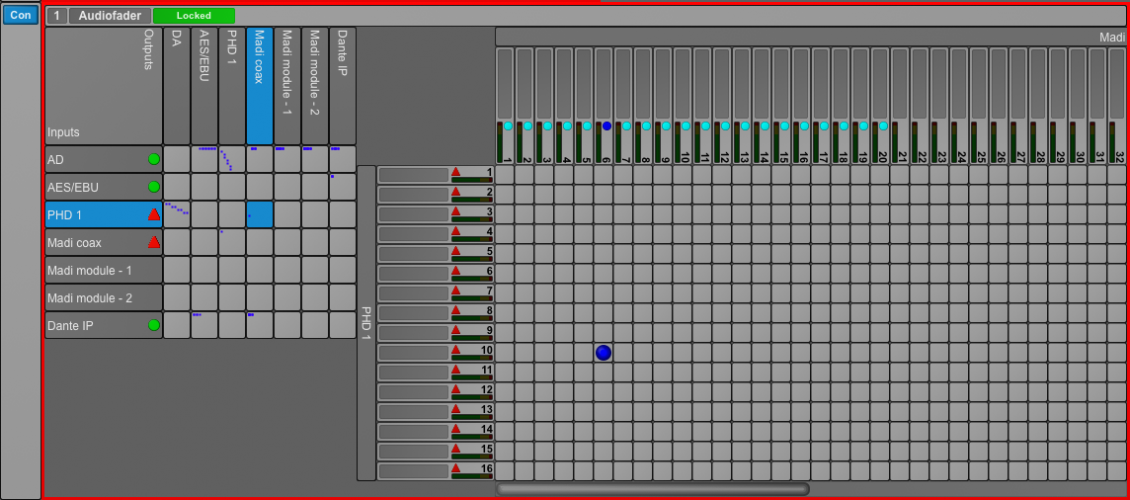Click red triangle on PHD 1 channel 12
This screenshot has height=500, width=1130.
[456, 388]
